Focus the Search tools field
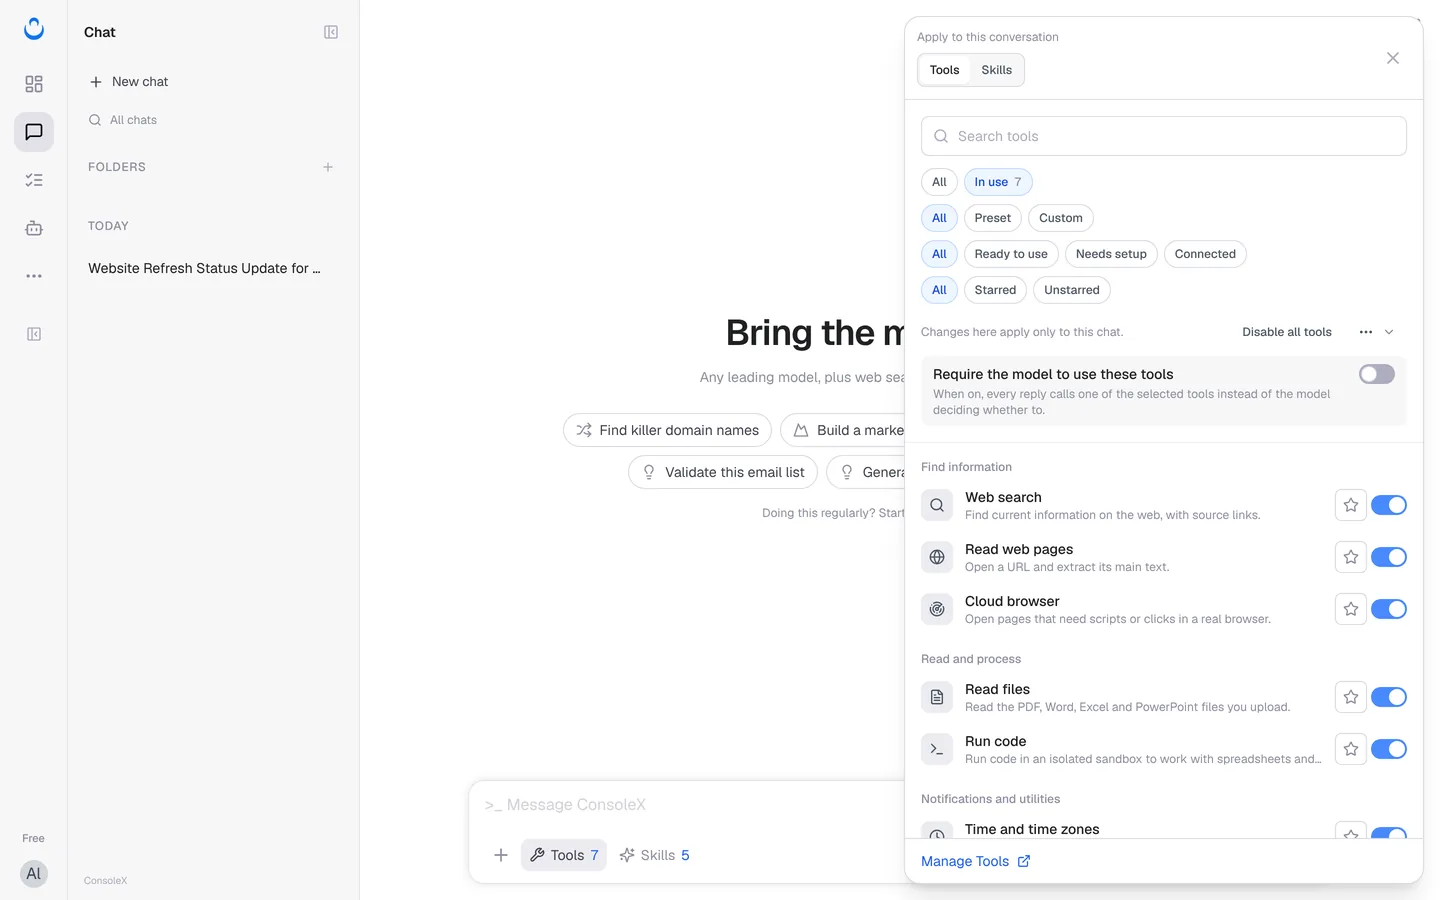1440x900 pixels. [1164, 136]
